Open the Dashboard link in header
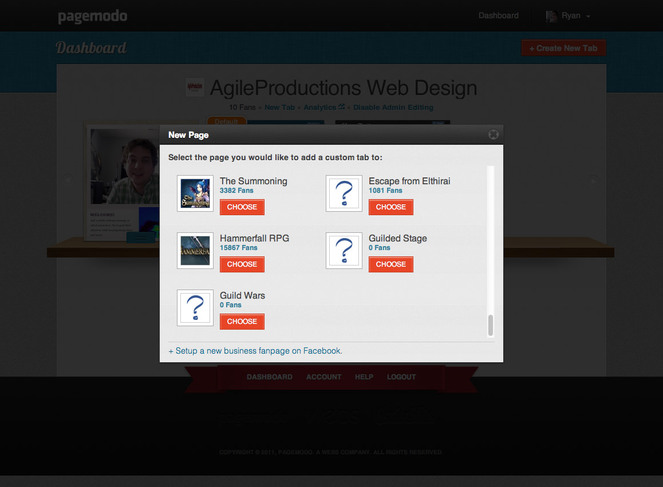The width and height of the screenshot is (663, 487). 499,16
